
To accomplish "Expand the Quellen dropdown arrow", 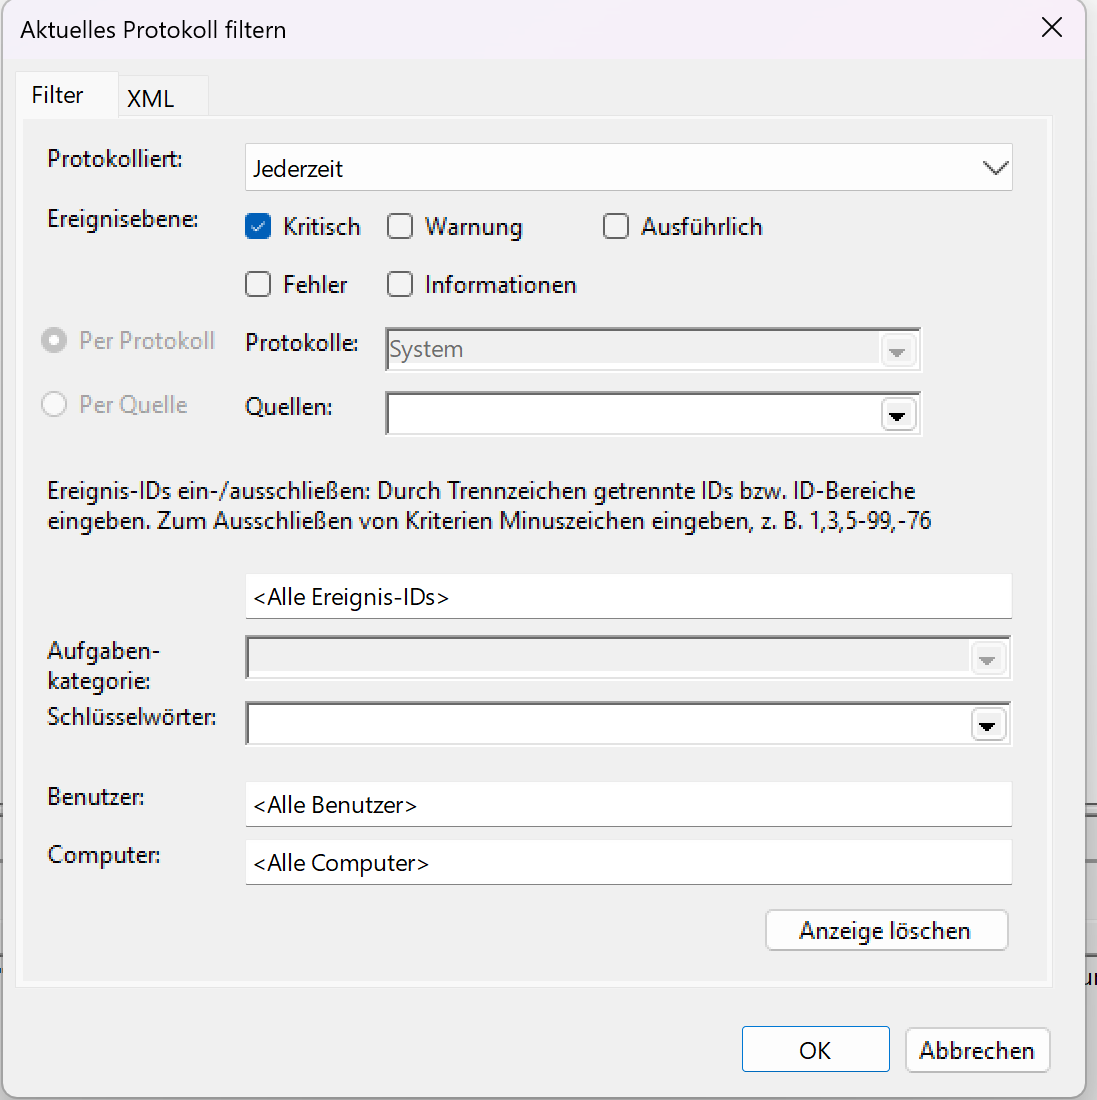I will [x=898, y=415].
